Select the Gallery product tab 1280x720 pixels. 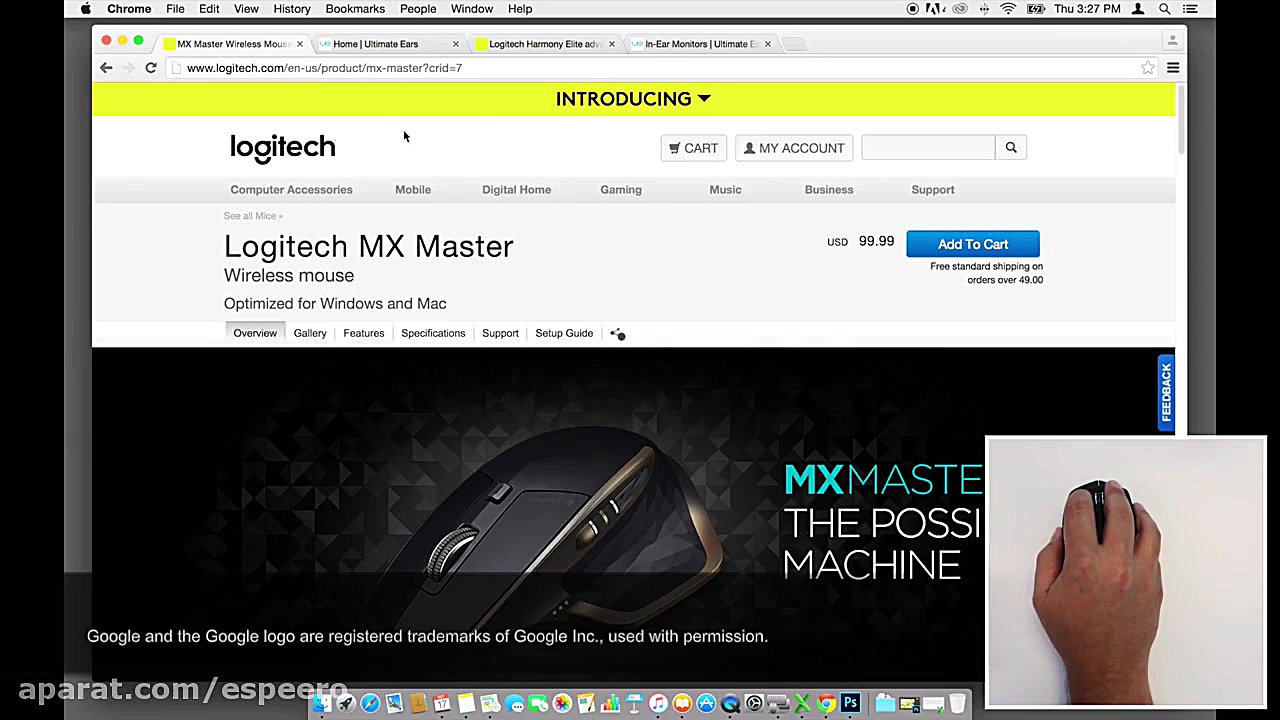[x=310, y=333]
